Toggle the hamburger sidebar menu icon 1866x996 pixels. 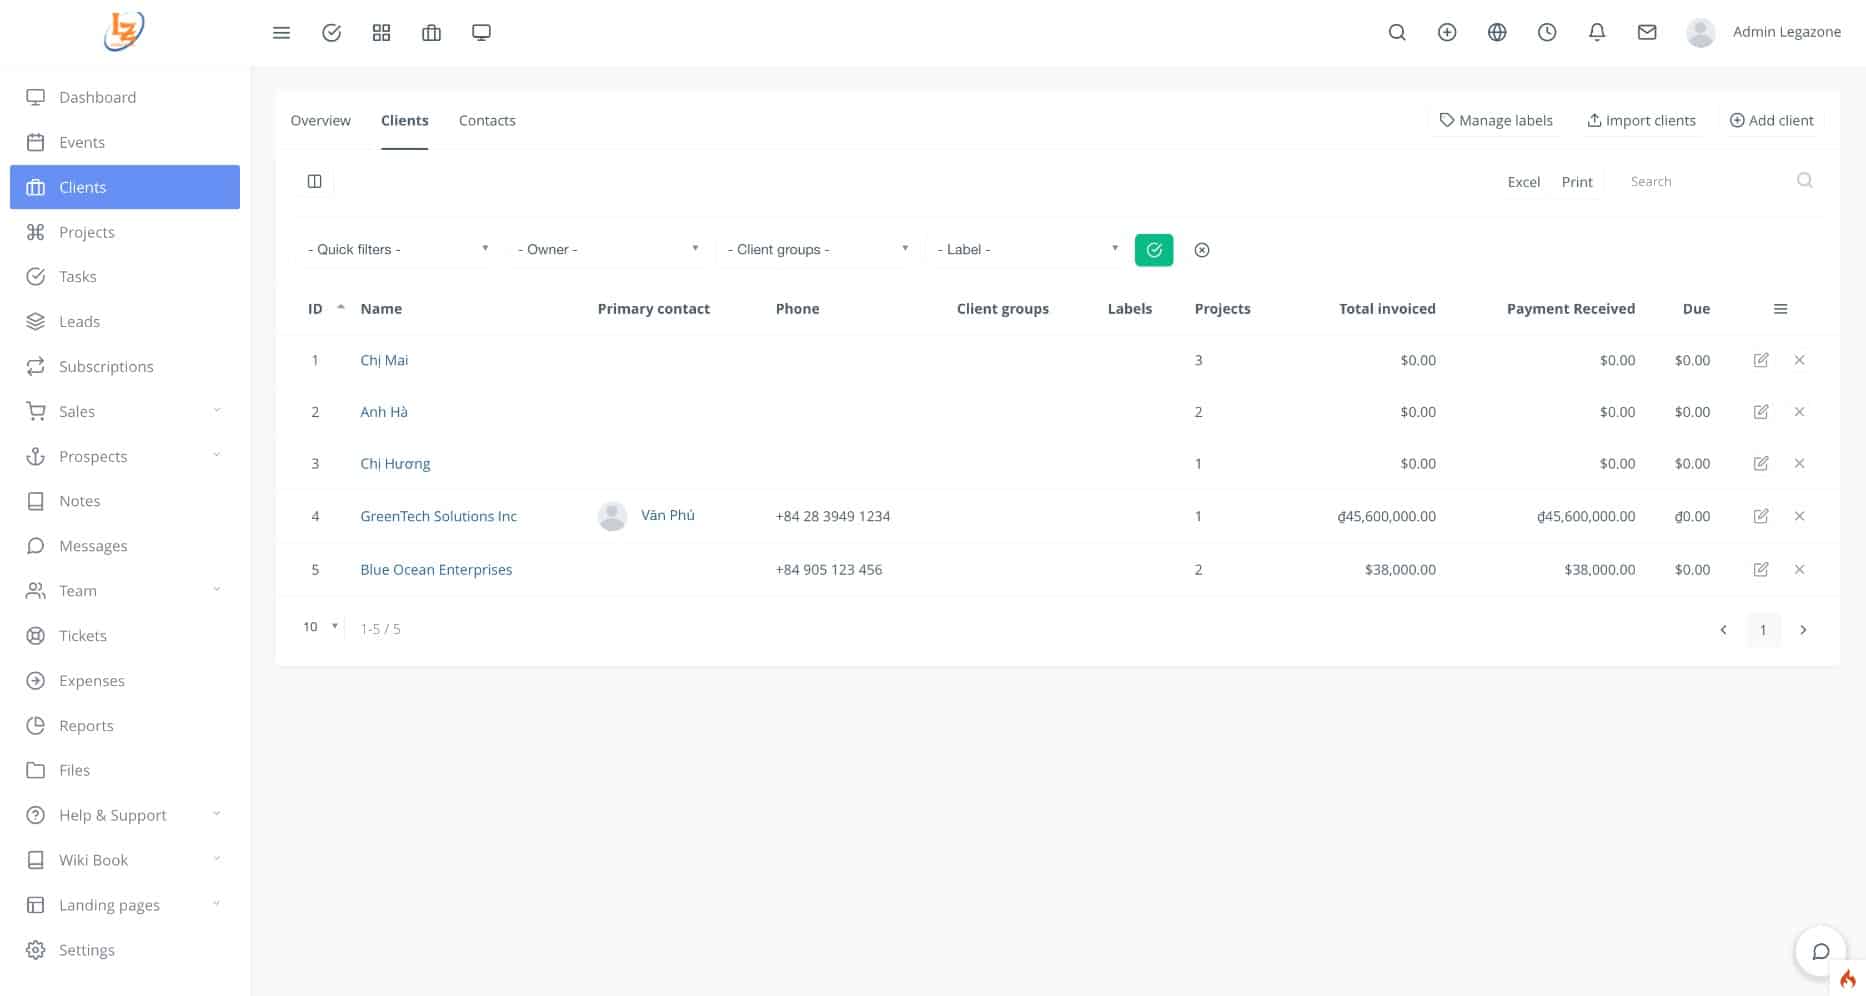tap(281, 33)
